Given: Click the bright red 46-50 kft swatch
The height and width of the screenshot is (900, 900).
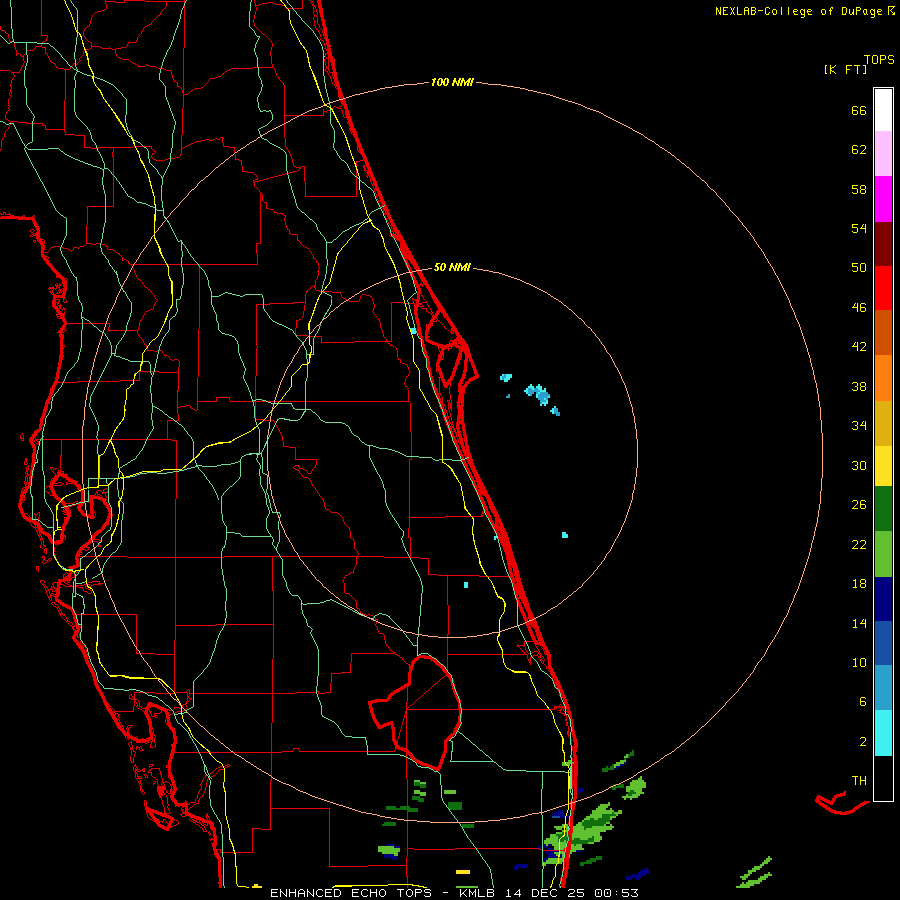Looking at the screenshot, I should click(x=883, y=288).
